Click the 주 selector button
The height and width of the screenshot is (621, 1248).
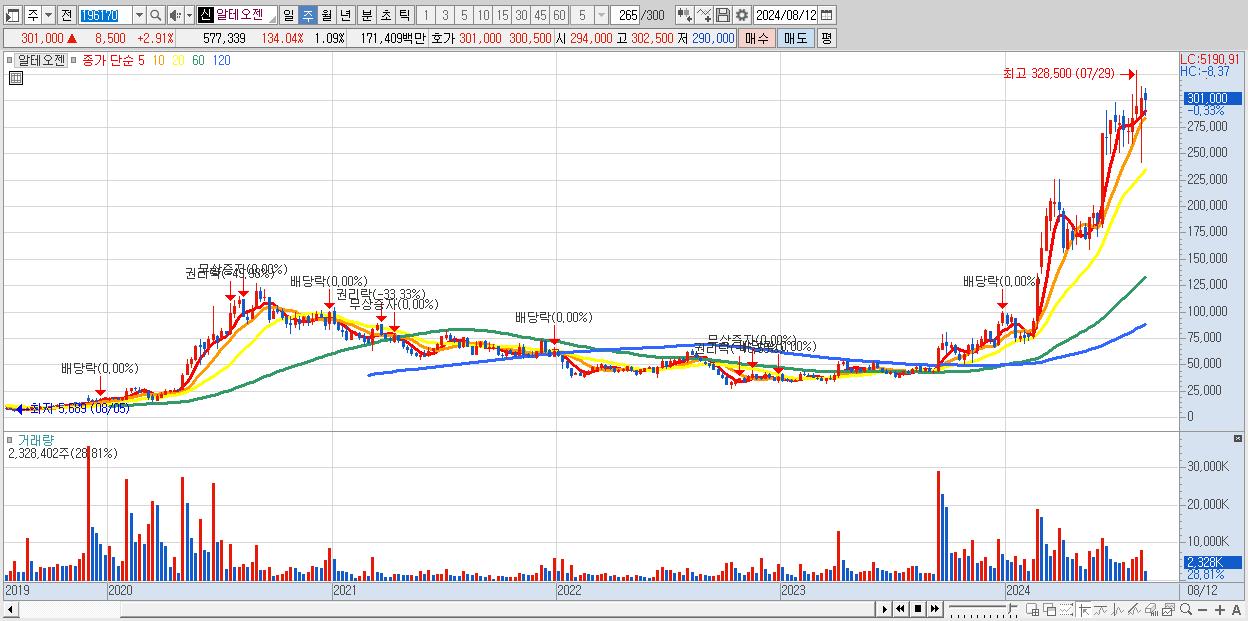point(33,15)
